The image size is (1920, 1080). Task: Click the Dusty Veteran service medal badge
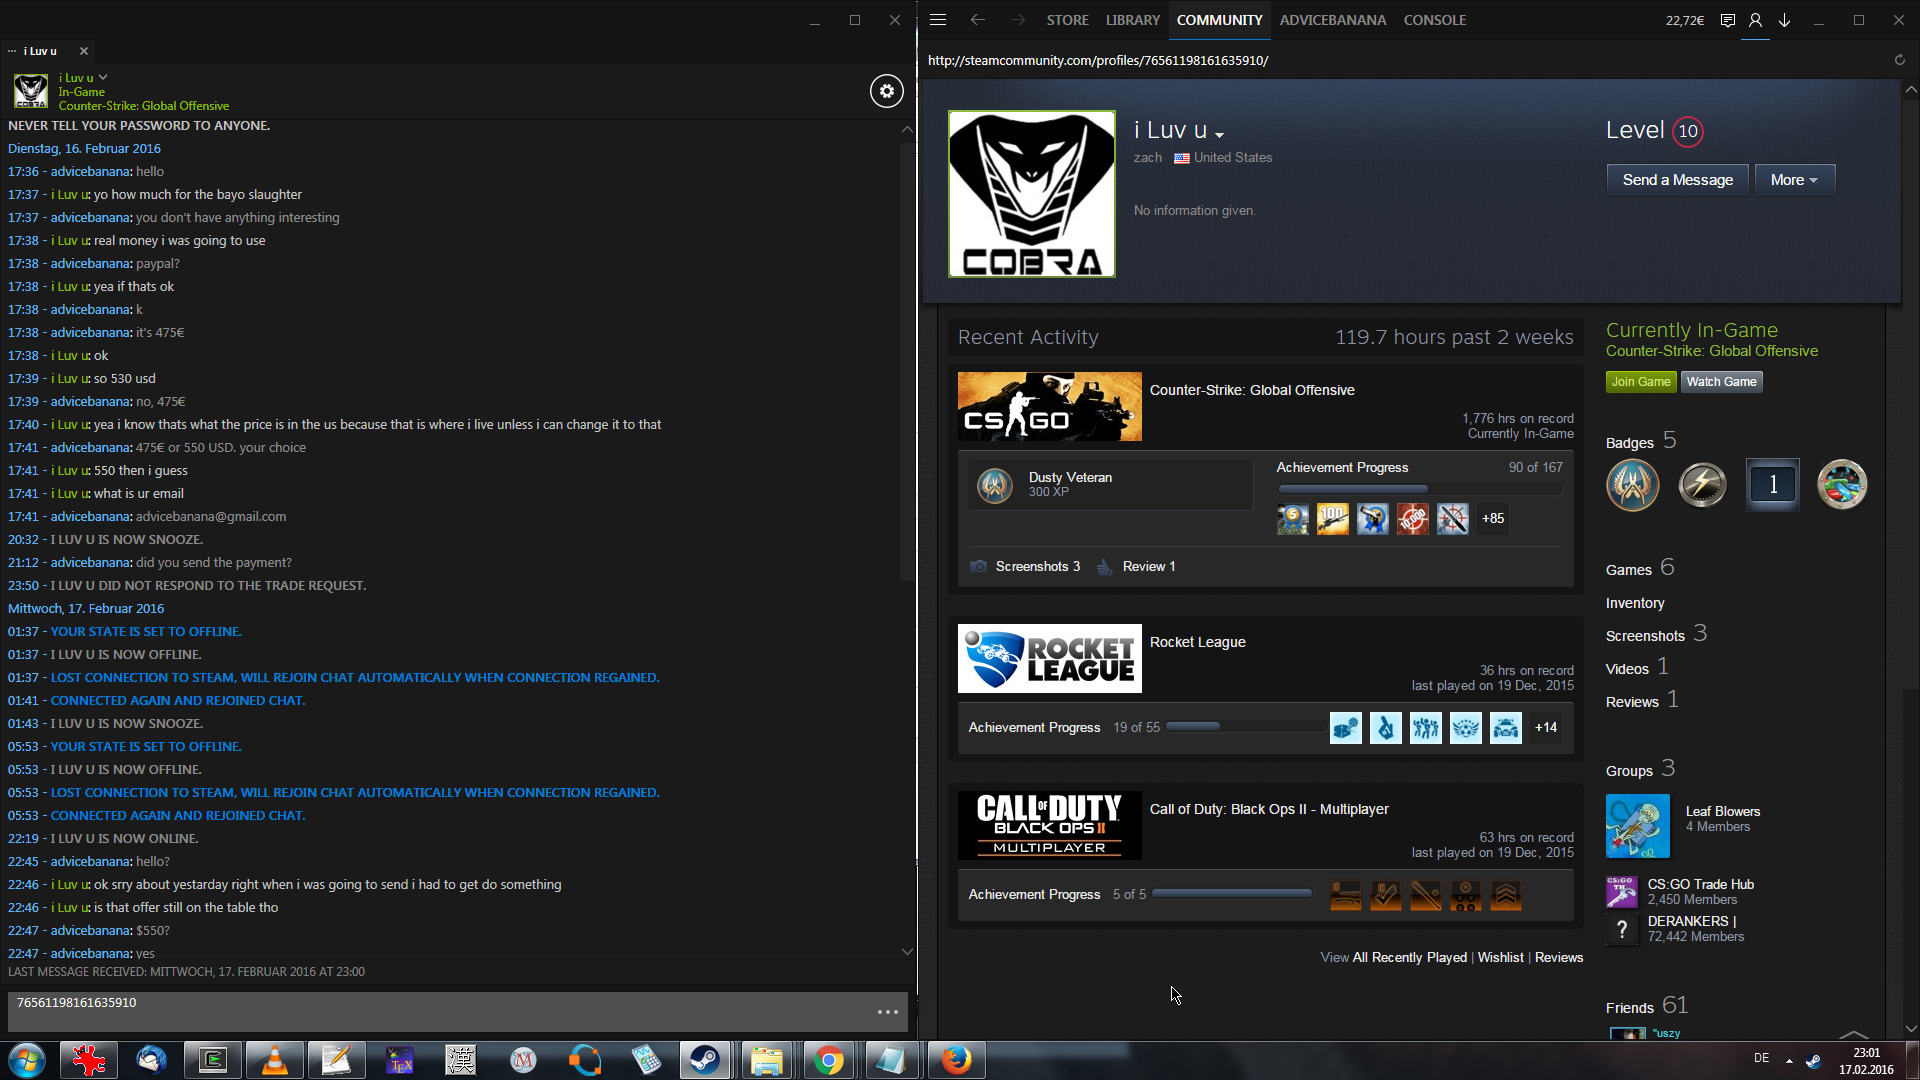click(995, 485)
